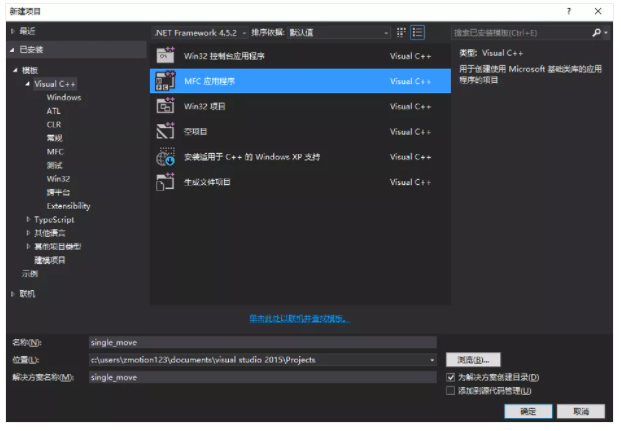621x431 pixels.
Task: Expand the 其他项目类型 tree node
Action: coord(28,246)
